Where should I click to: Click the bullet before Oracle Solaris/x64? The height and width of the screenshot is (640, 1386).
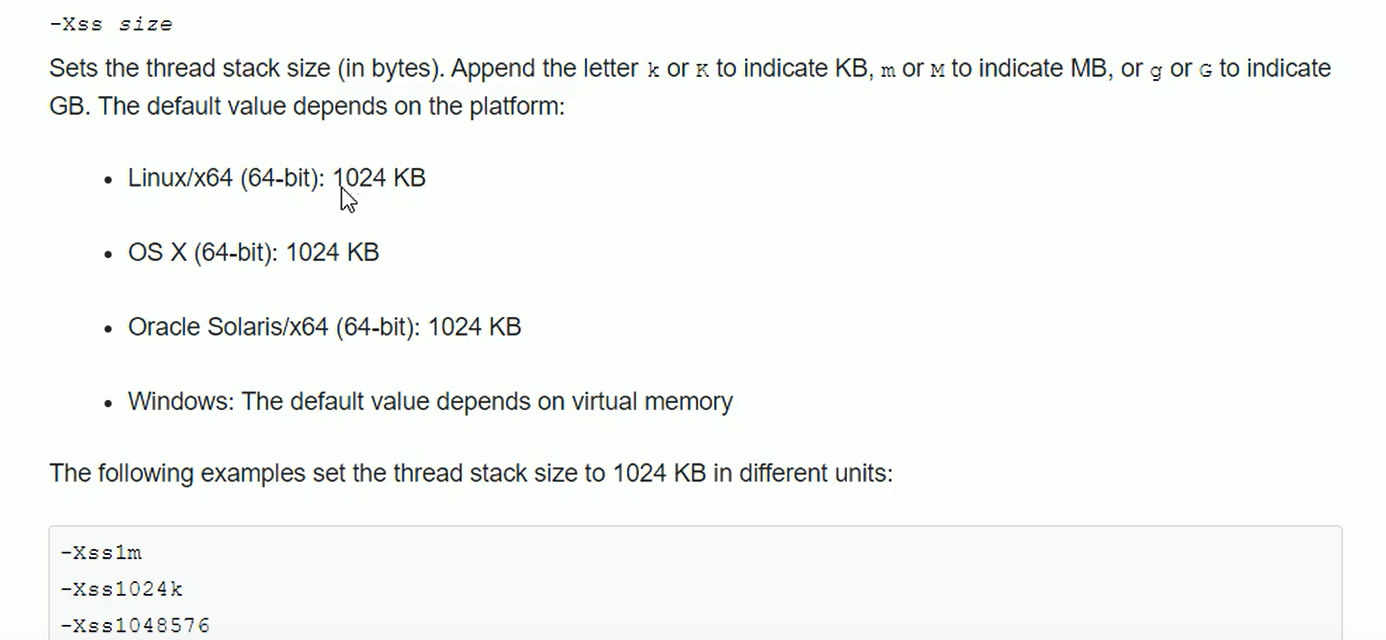109,329
